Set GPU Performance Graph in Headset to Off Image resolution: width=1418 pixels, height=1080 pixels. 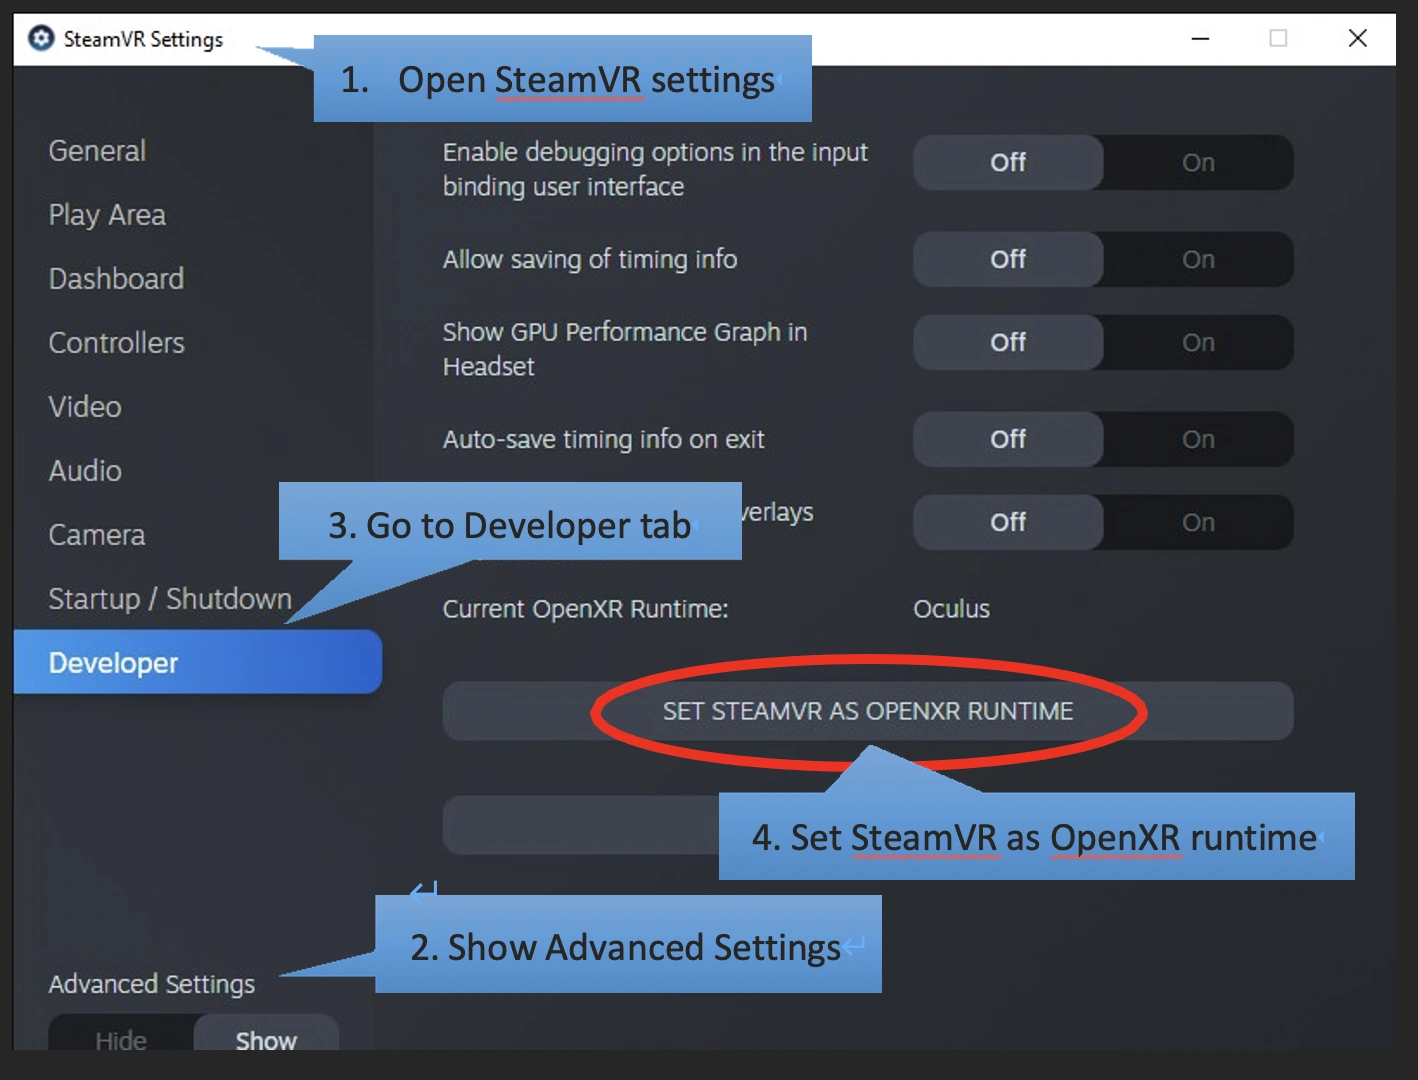(1008, 342)
